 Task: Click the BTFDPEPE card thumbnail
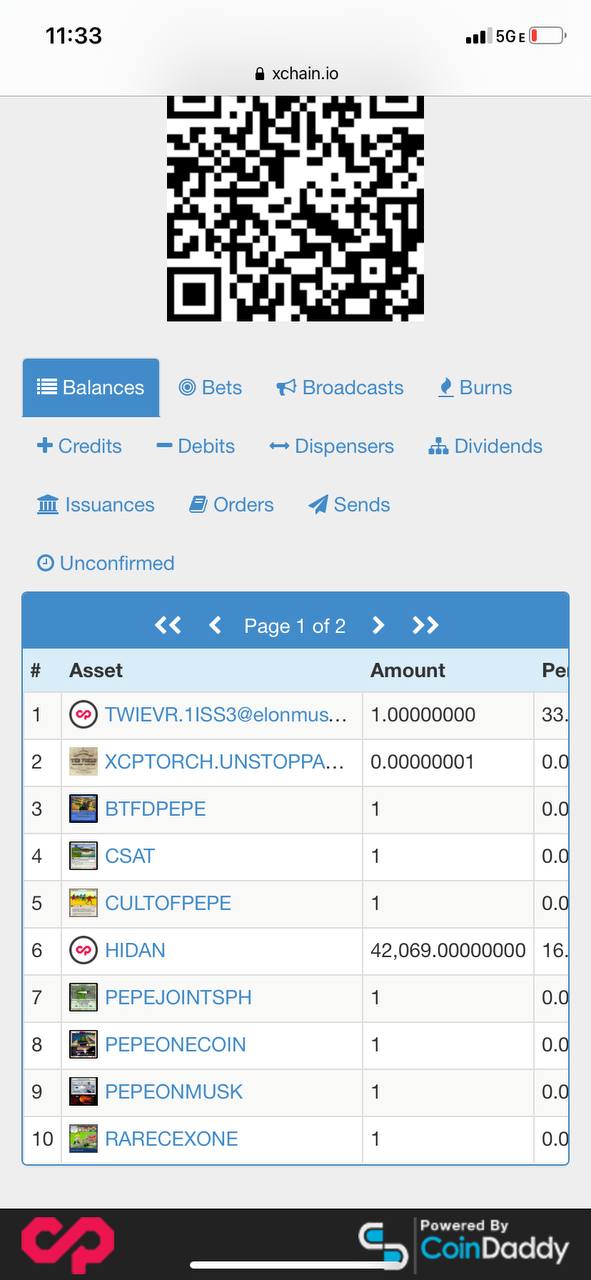pos(83,809)
